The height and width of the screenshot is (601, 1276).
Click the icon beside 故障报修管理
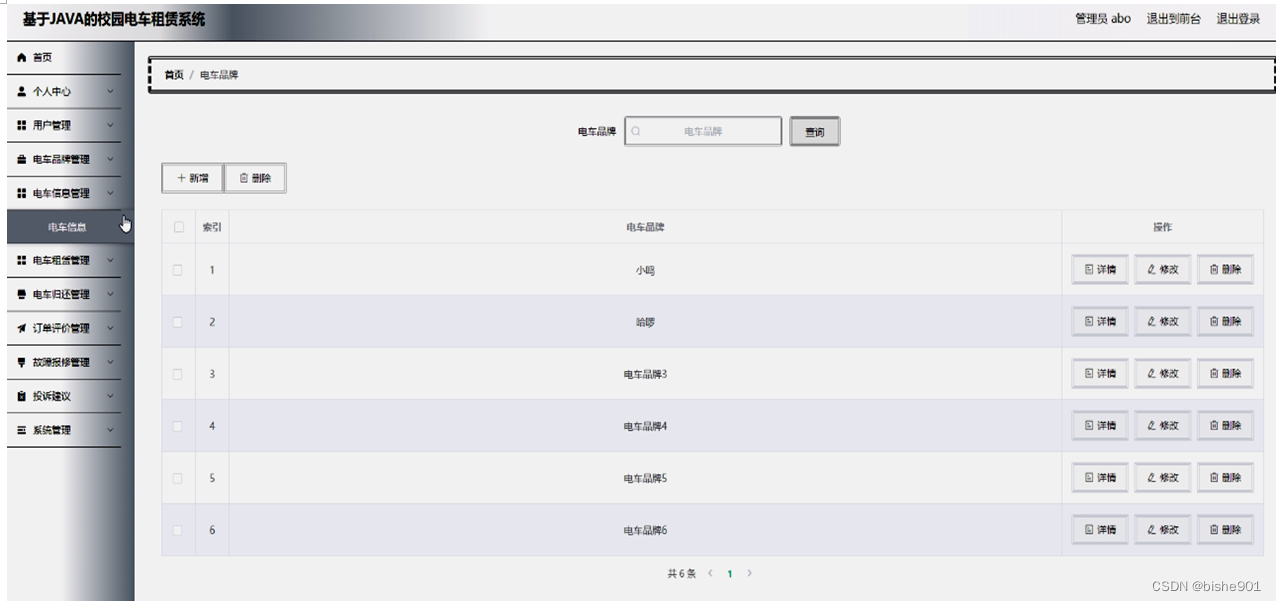[22, 362]
